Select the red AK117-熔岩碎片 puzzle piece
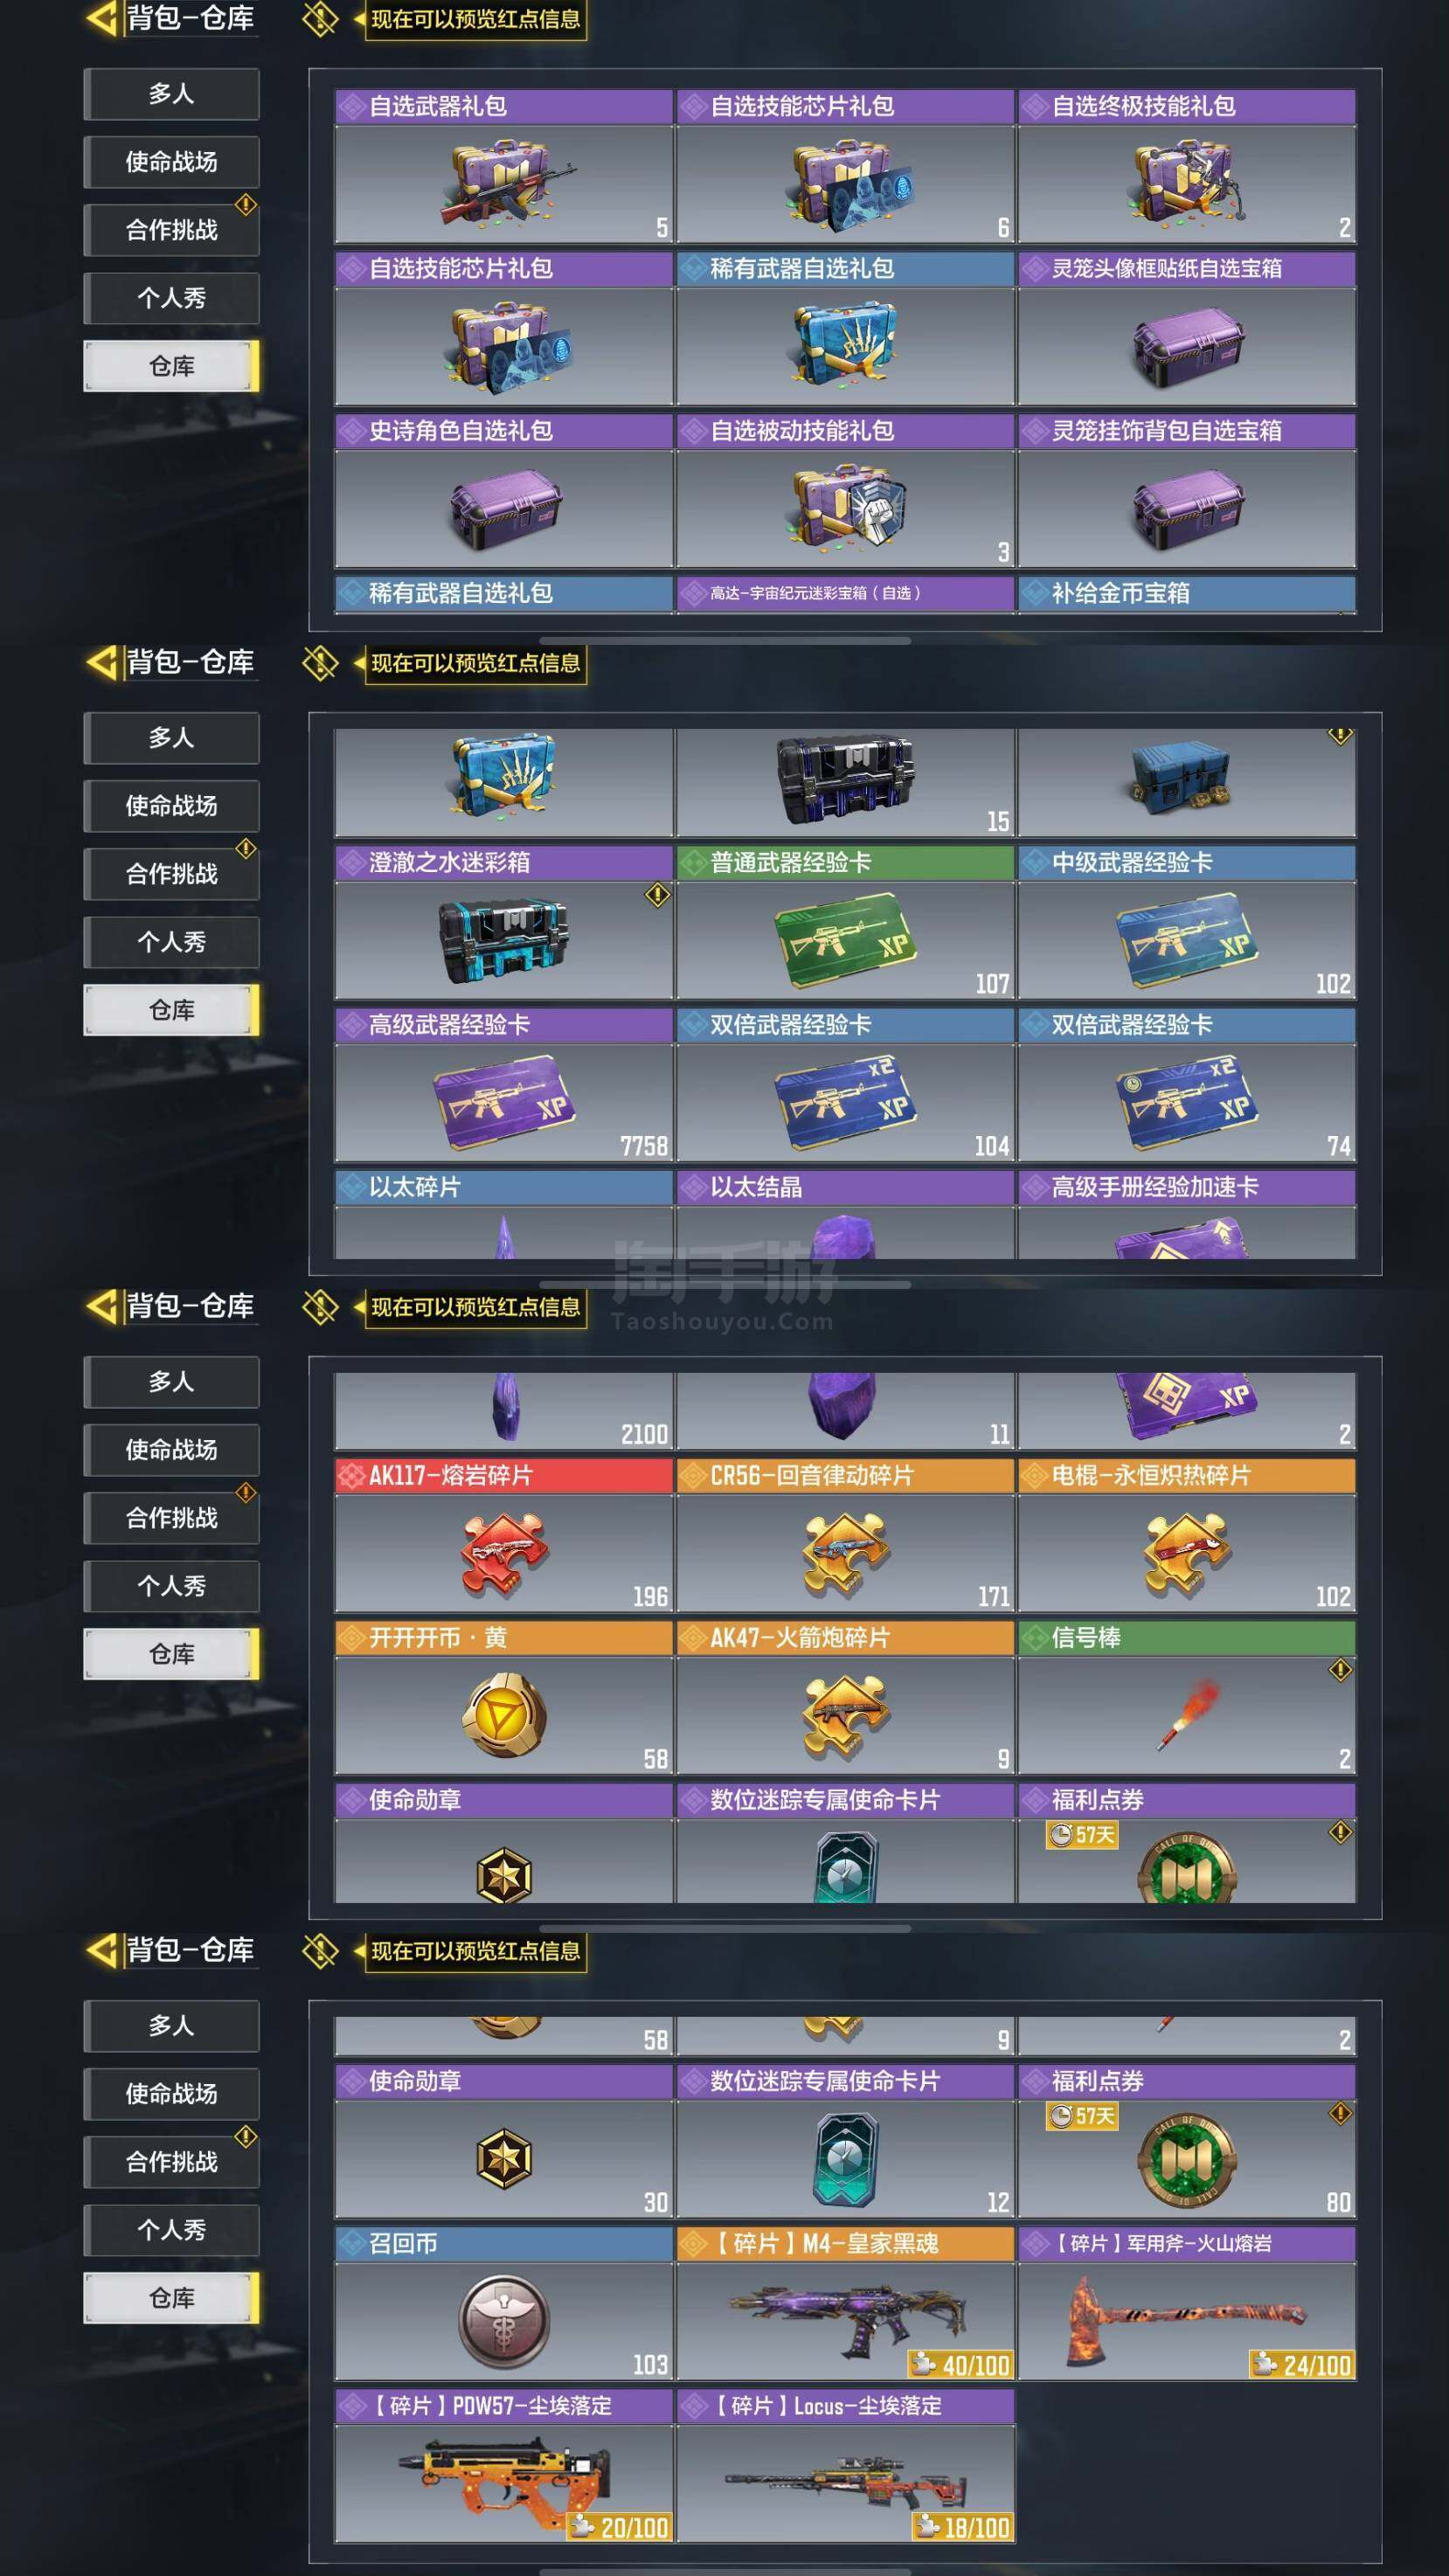1449x2576 pixels. (x=504, y=1535)
